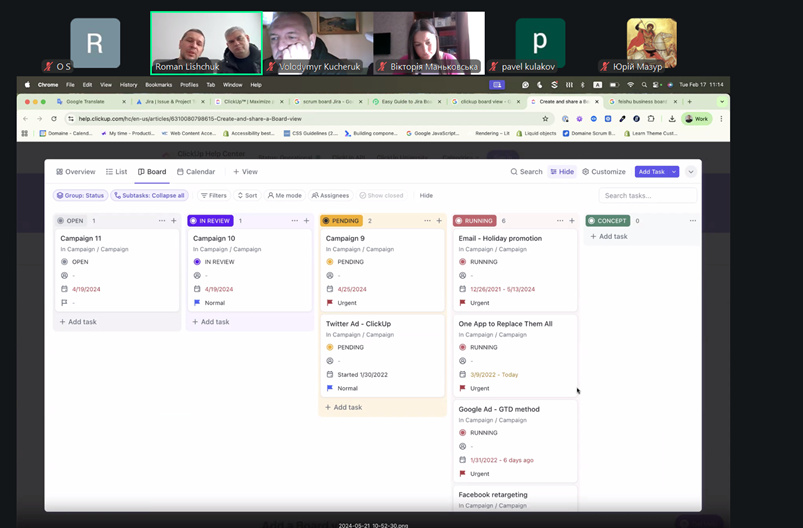Click the Search magnifier in board toolbar
Image resolution: width=803 pixels, height=528 pixels.
click(x=526, y=172)
